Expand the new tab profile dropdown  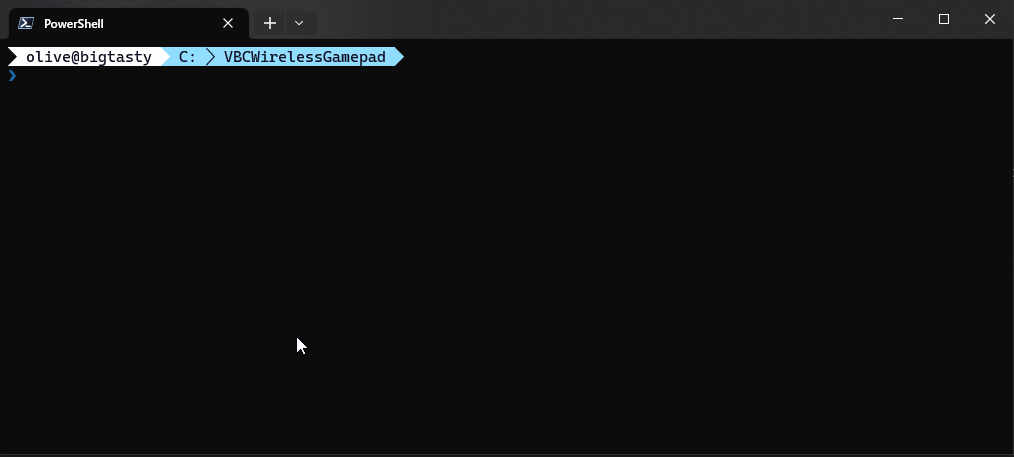[299, 23]
